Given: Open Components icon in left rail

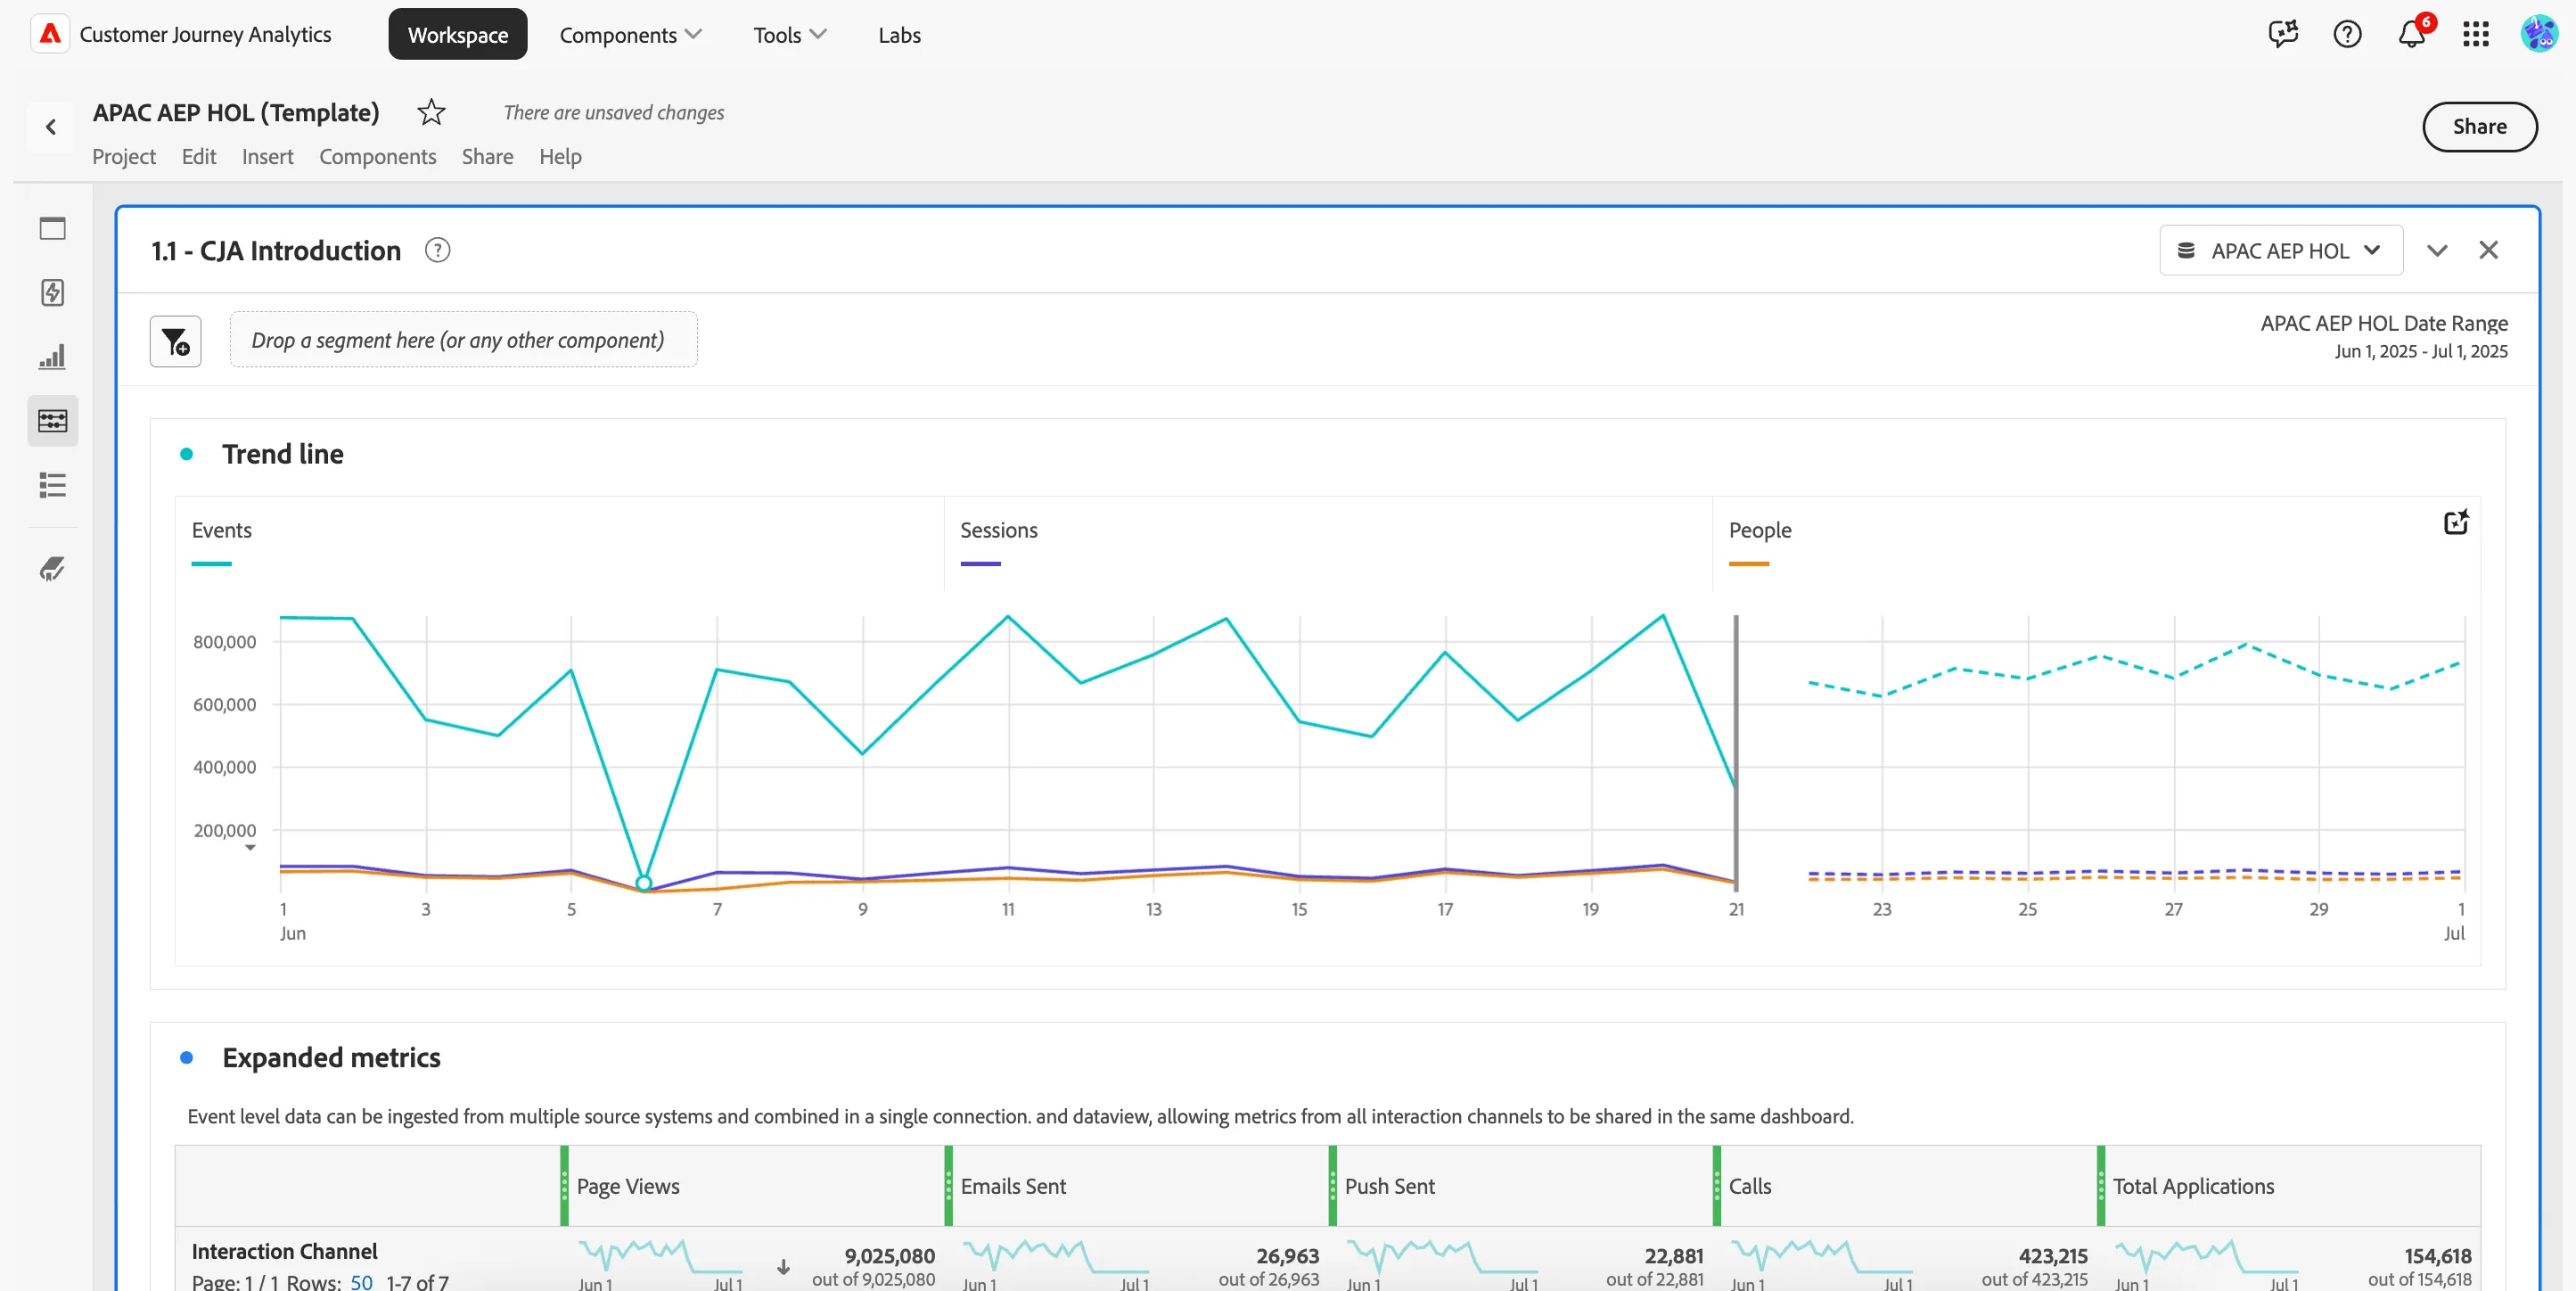Looking at the screenshot, I should tap(53, 420).
